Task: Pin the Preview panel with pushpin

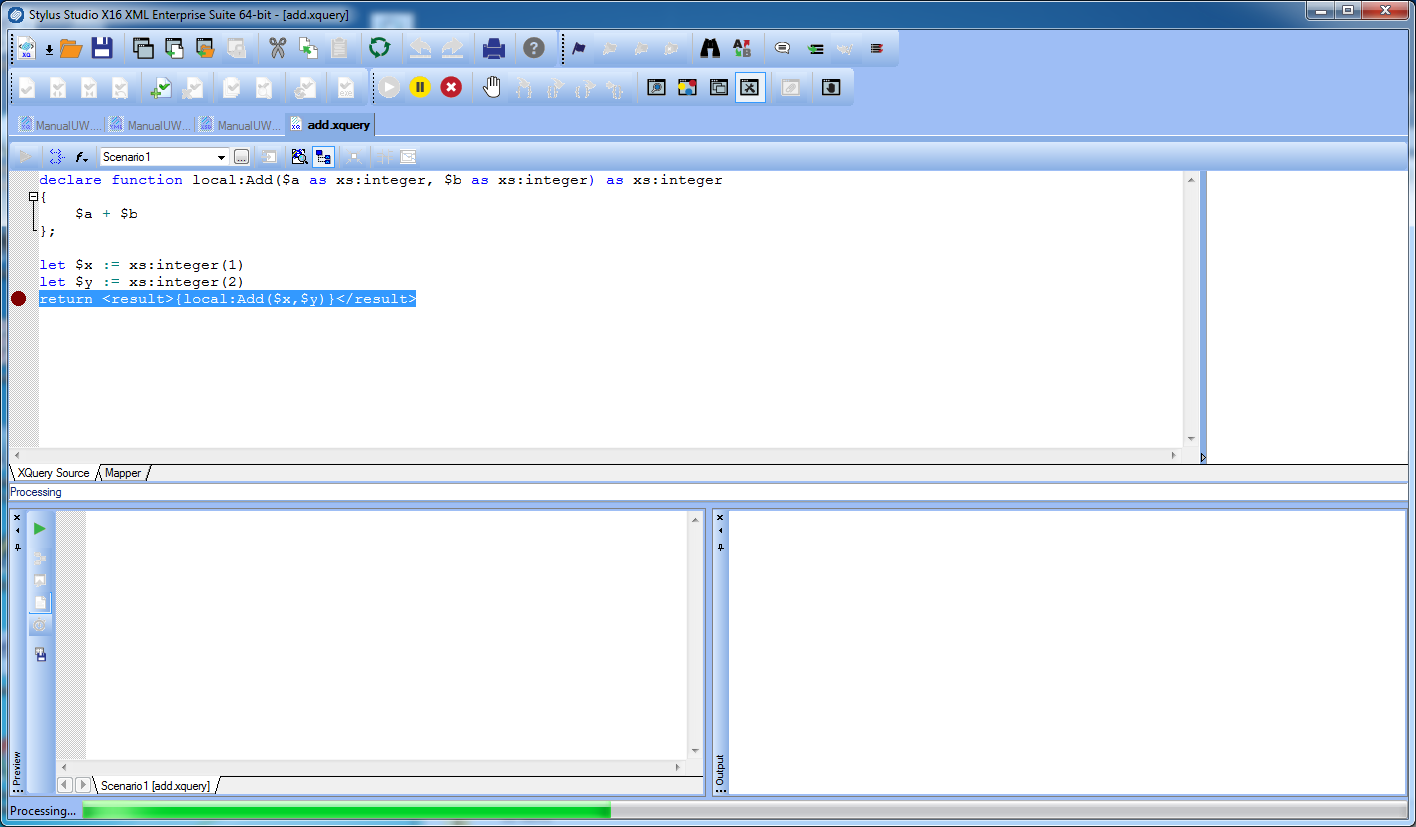Action: (17, 547)
